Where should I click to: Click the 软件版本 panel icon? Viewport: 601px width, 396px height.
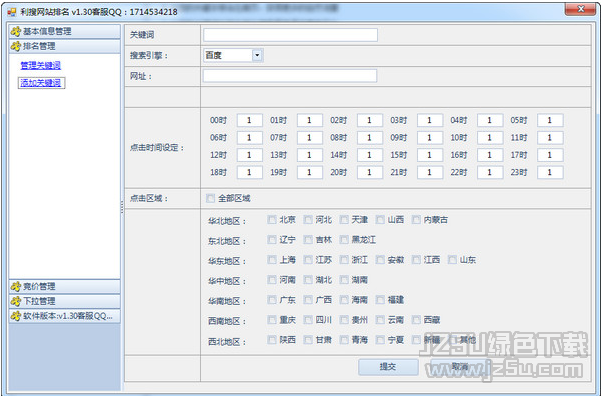[16, 316]
